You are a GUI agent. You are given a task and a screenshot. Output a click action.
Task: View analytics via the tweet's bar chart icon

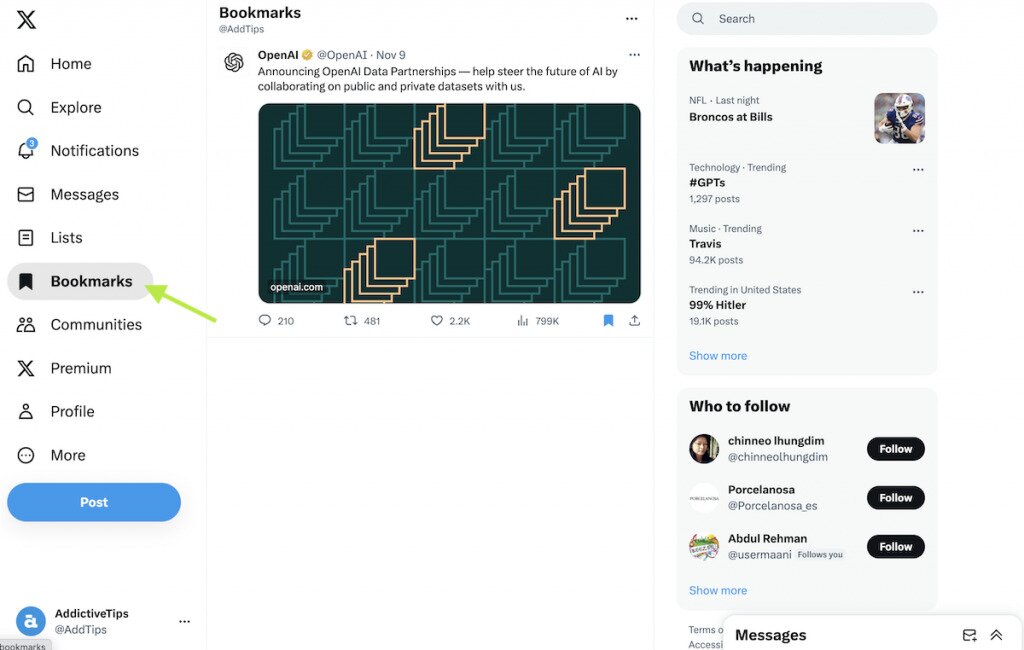(x=524, y=320)
